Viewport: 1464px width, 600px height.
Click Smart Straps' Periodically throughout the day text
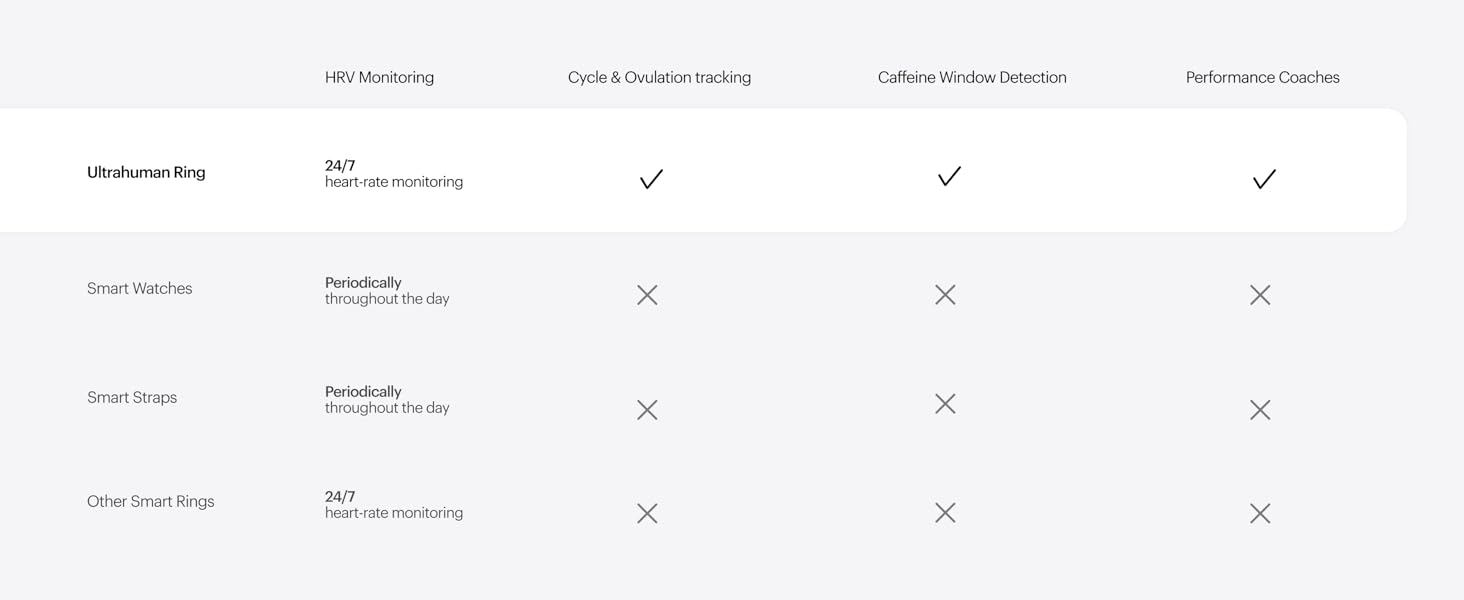tap(387, 400)
